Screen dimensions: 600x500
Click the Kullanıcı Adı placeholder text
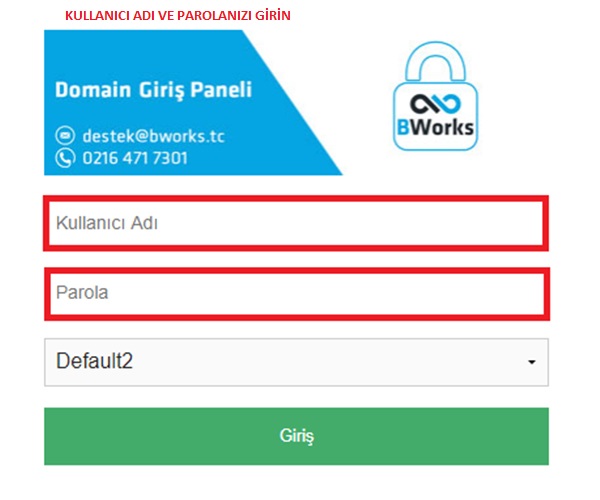point(107,223)
